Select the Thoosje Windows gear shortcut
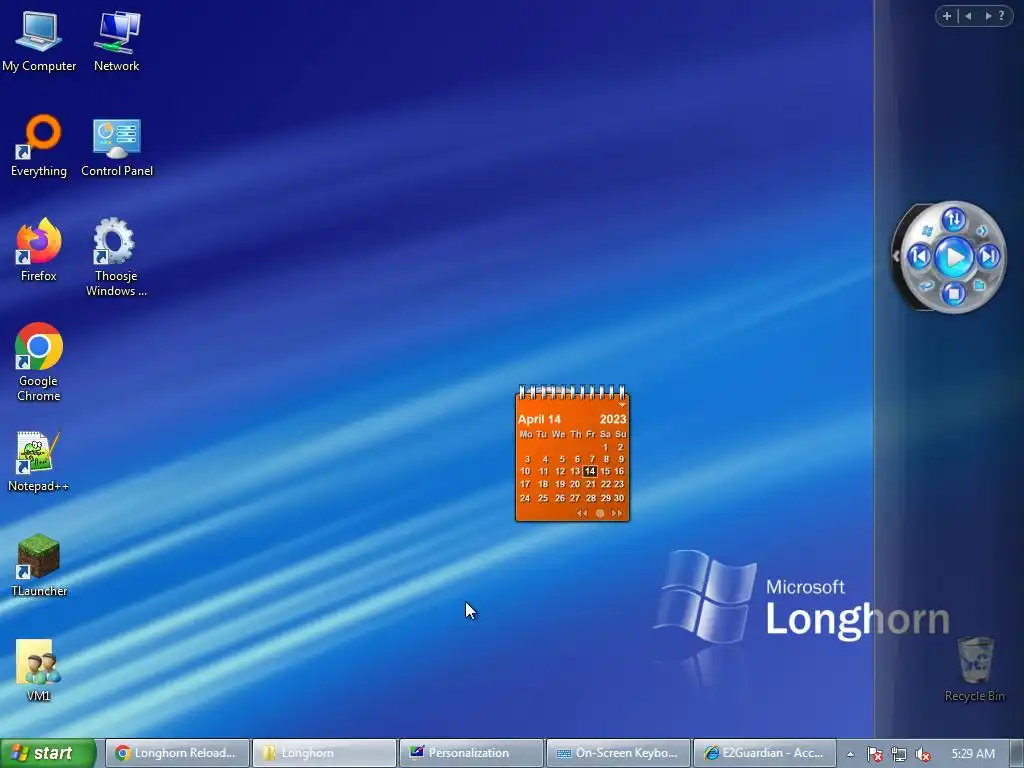 (x=116, y=257)
